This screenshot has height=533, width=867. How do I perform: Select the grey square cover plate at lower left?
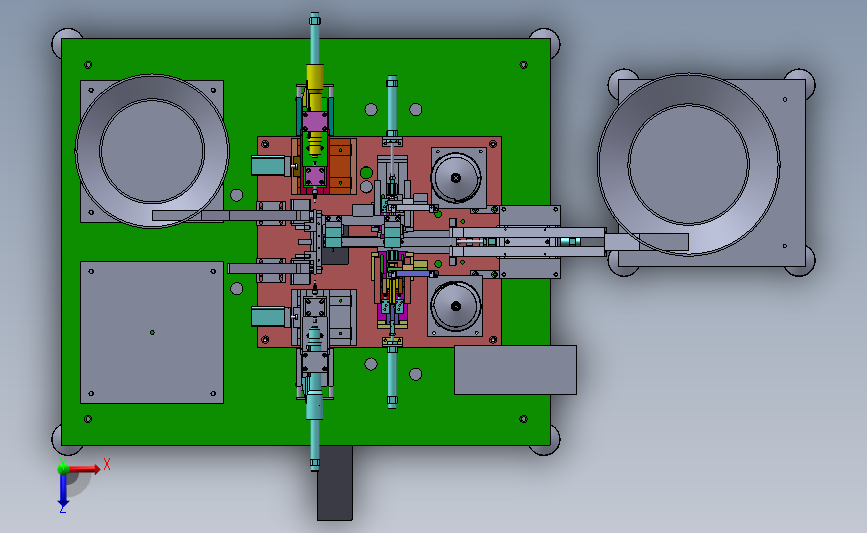[152, 332]
